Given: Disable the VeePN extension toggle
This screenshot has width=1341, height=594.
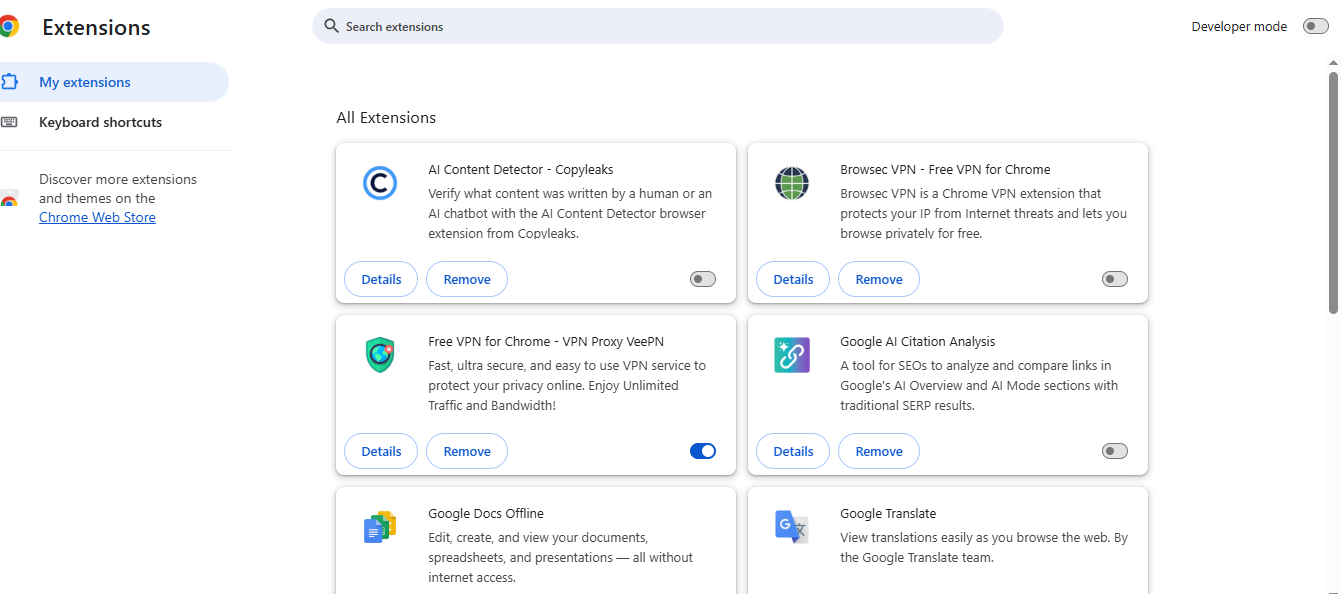Looking at the screenshot, I should click(703, 451).
